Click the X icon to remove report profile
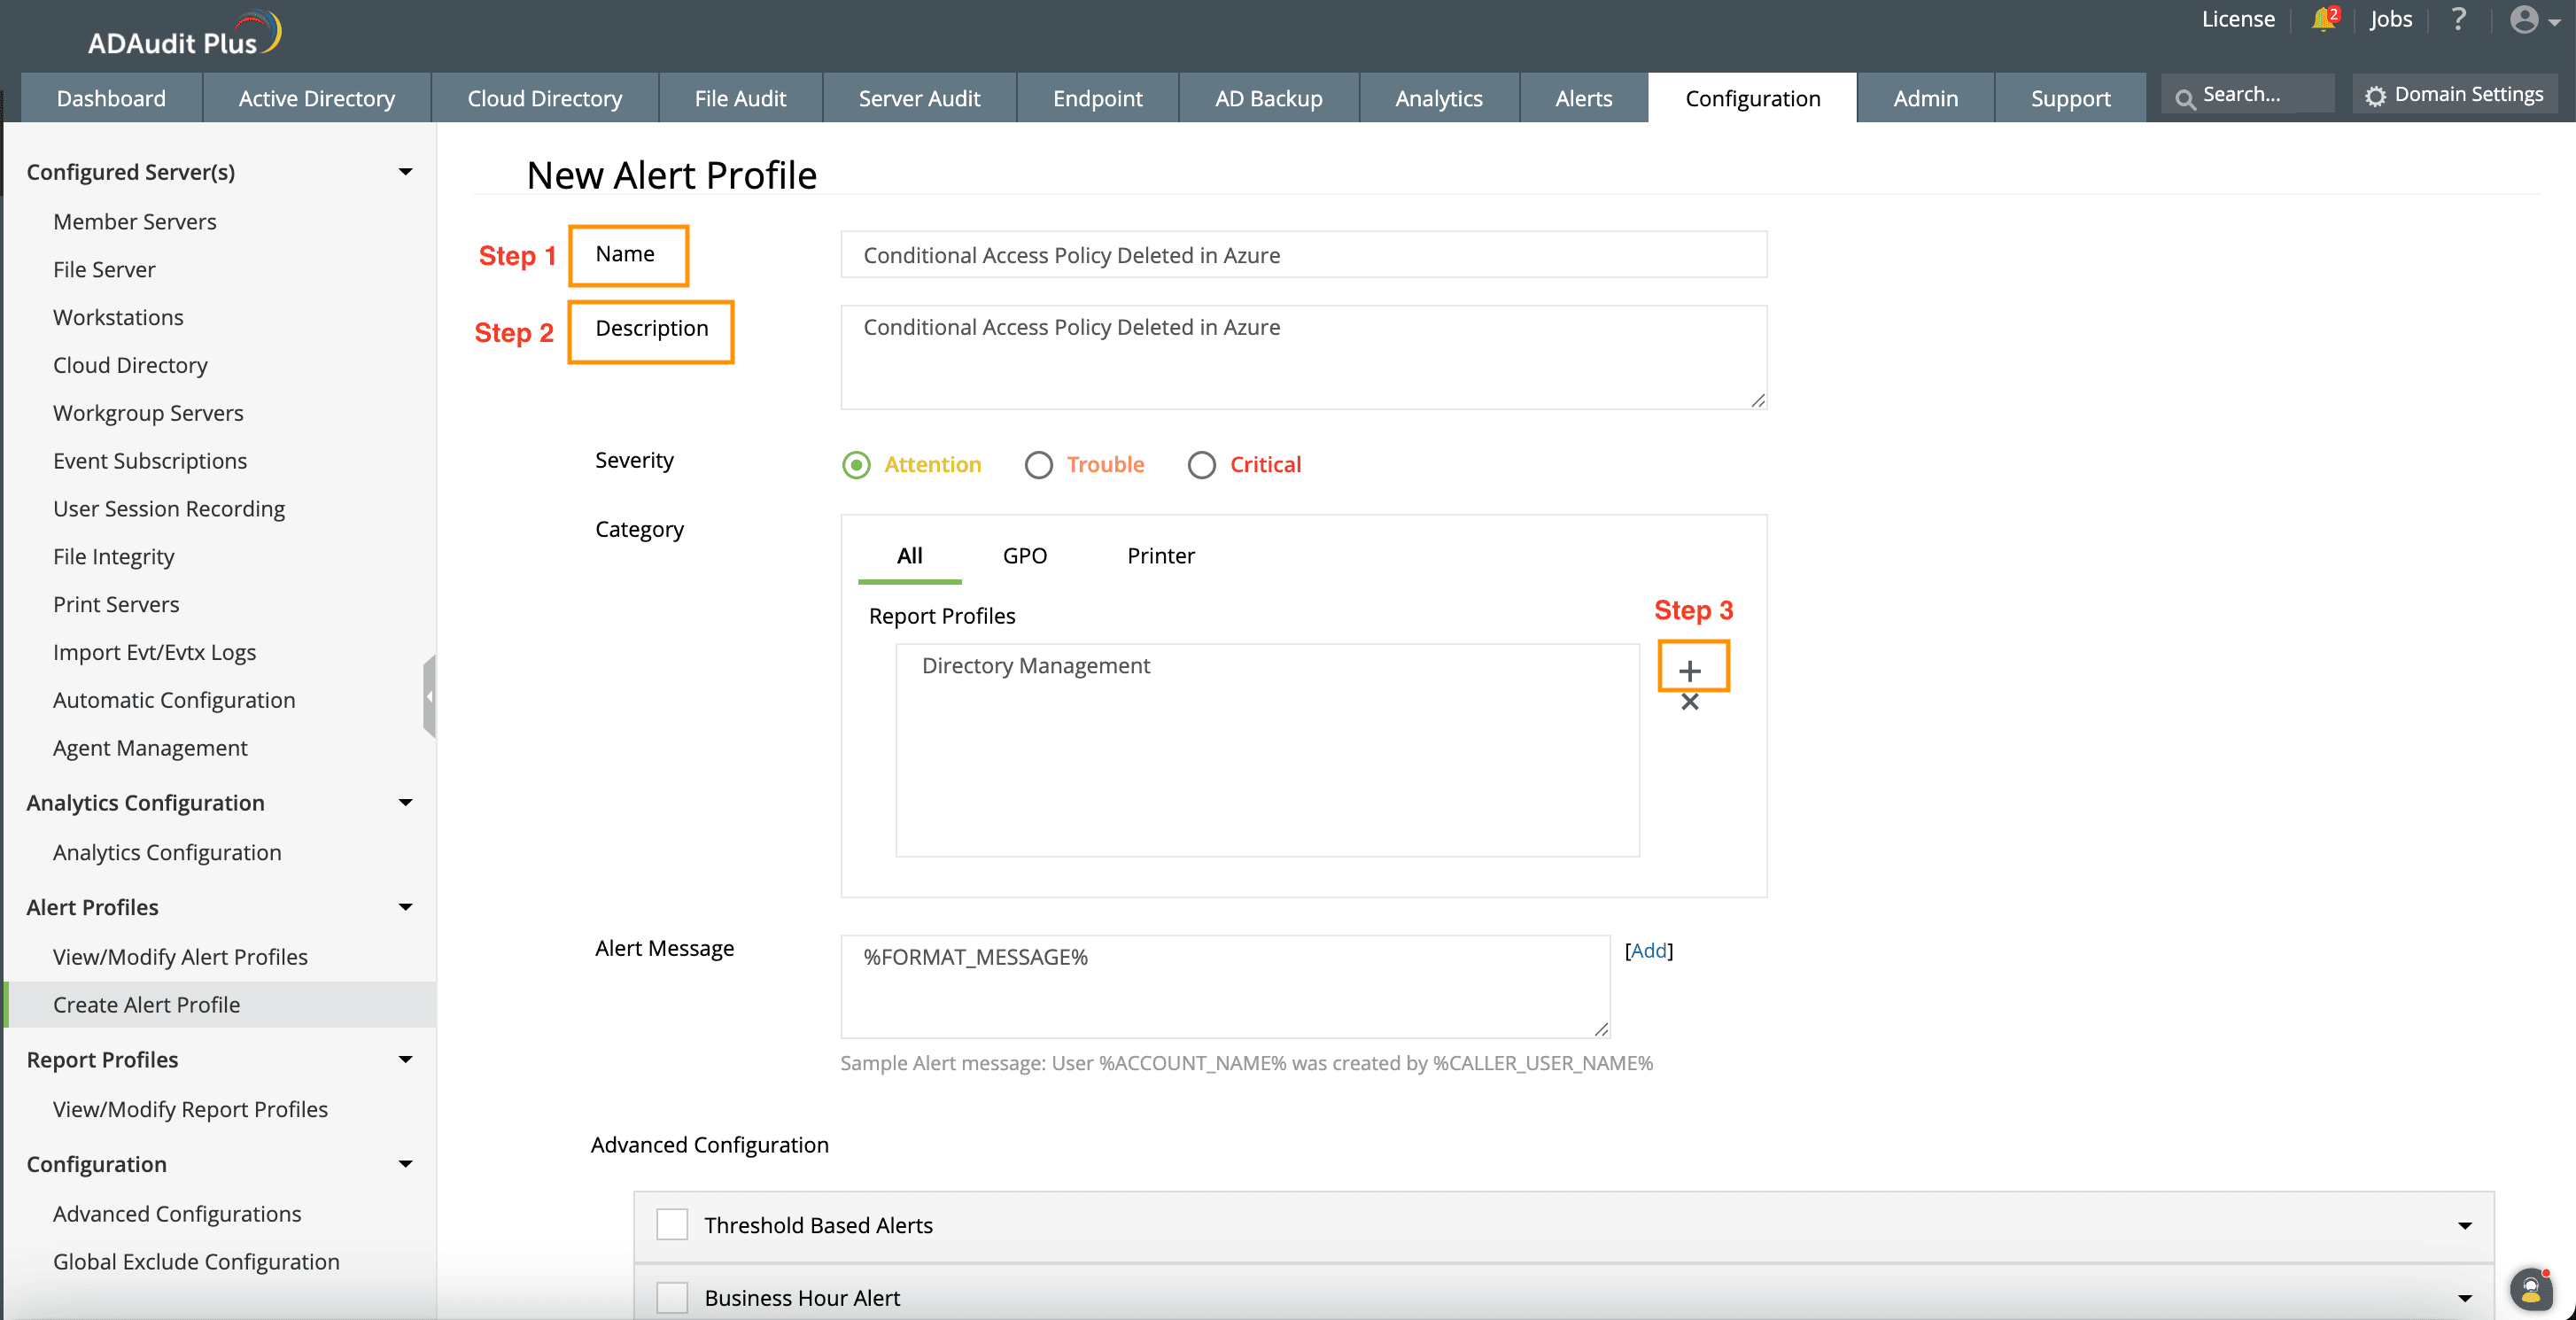2576x1320 pixels. (x=1690, y=702)
